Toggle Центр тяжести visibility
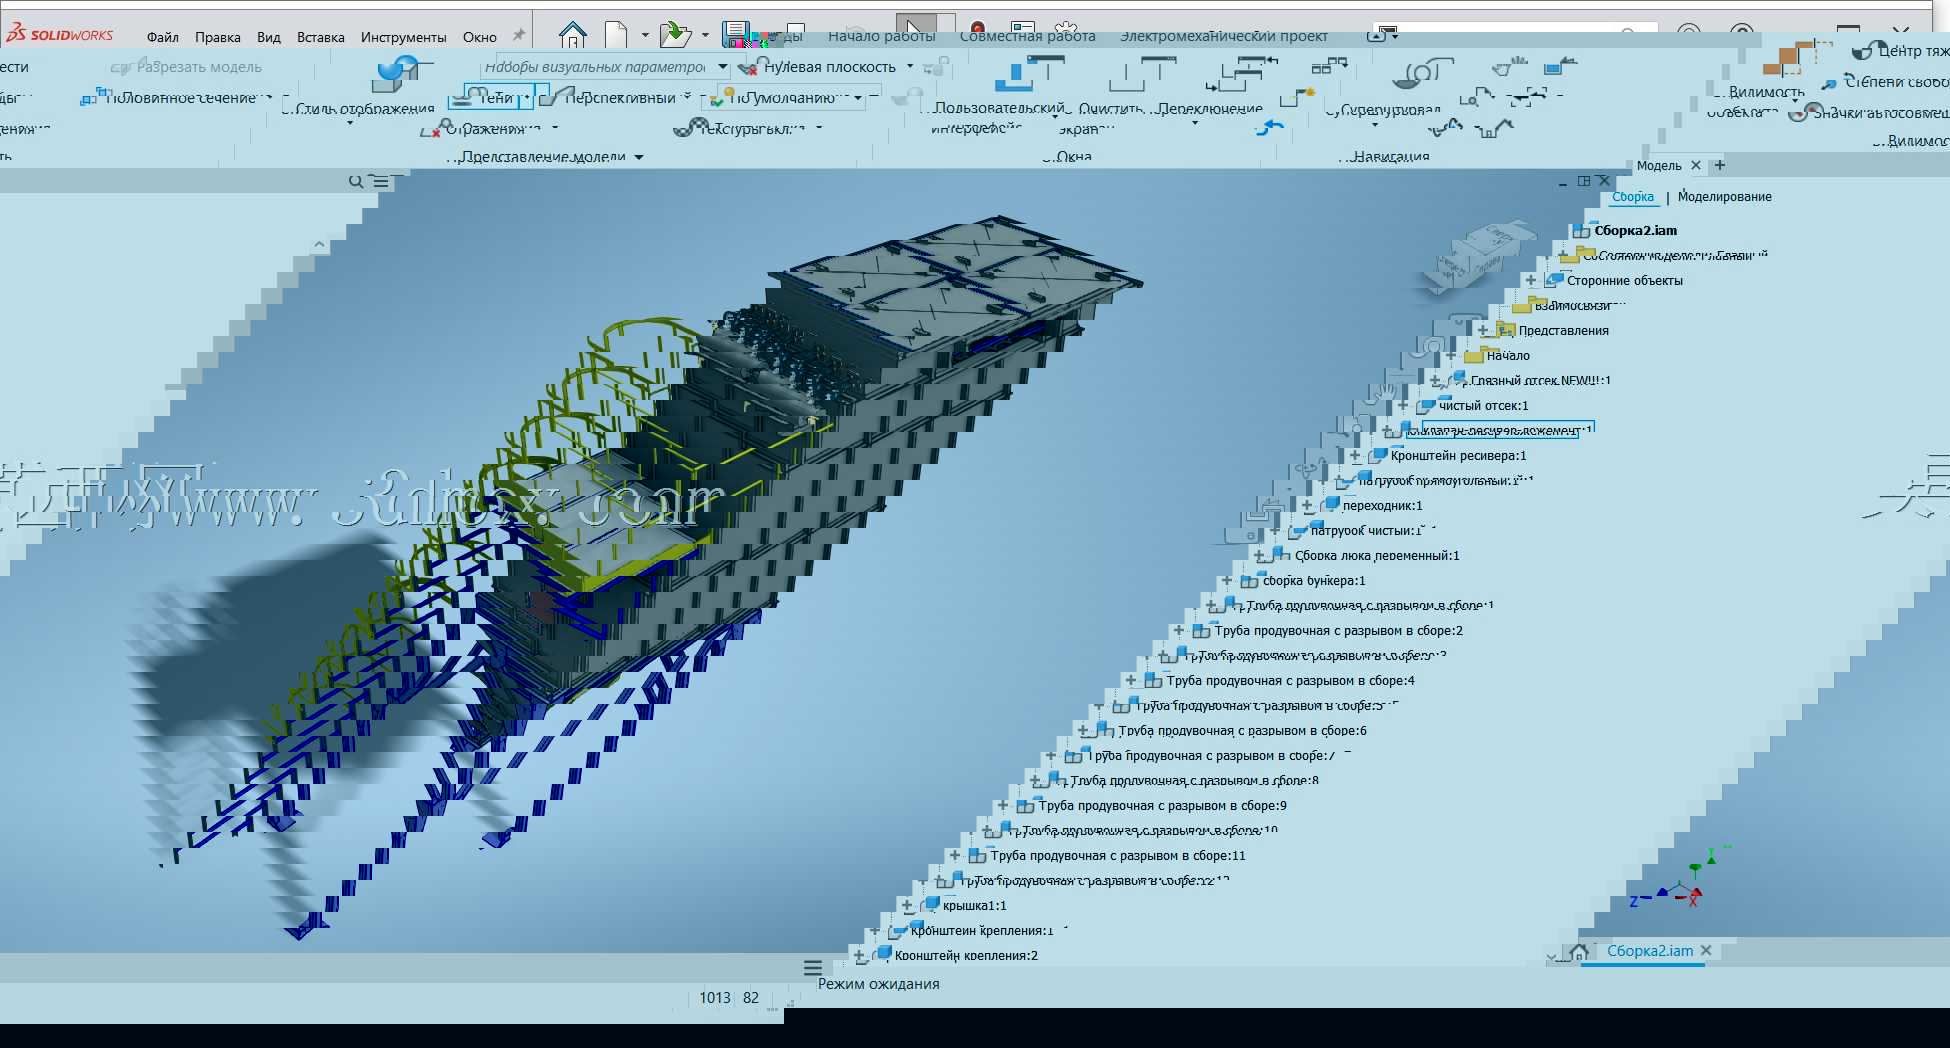The width and height of the screenshot is (1950, 1048). 1899,51
